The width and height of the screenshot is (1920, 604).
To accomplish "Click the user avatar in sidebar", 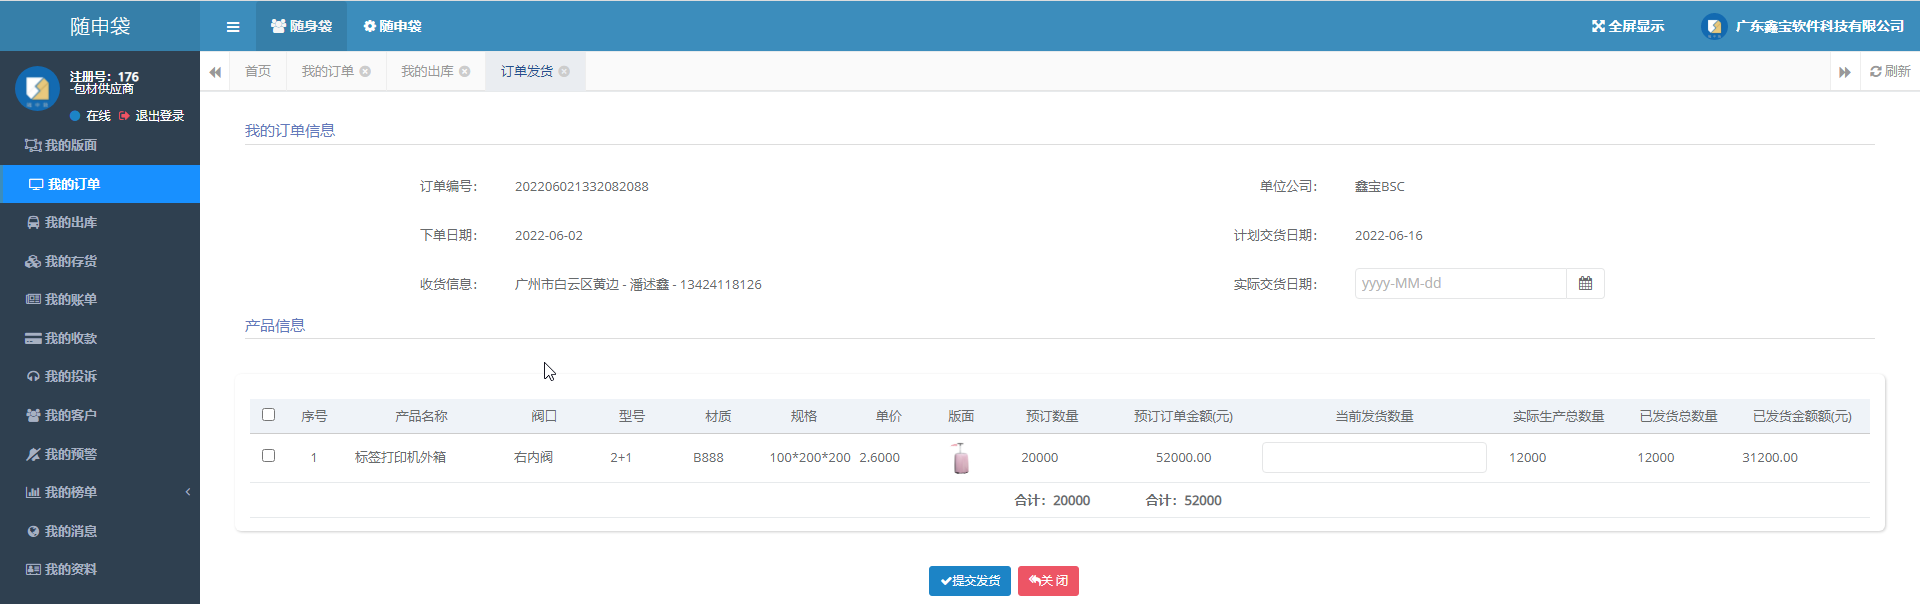I will (x=37, y=88).
